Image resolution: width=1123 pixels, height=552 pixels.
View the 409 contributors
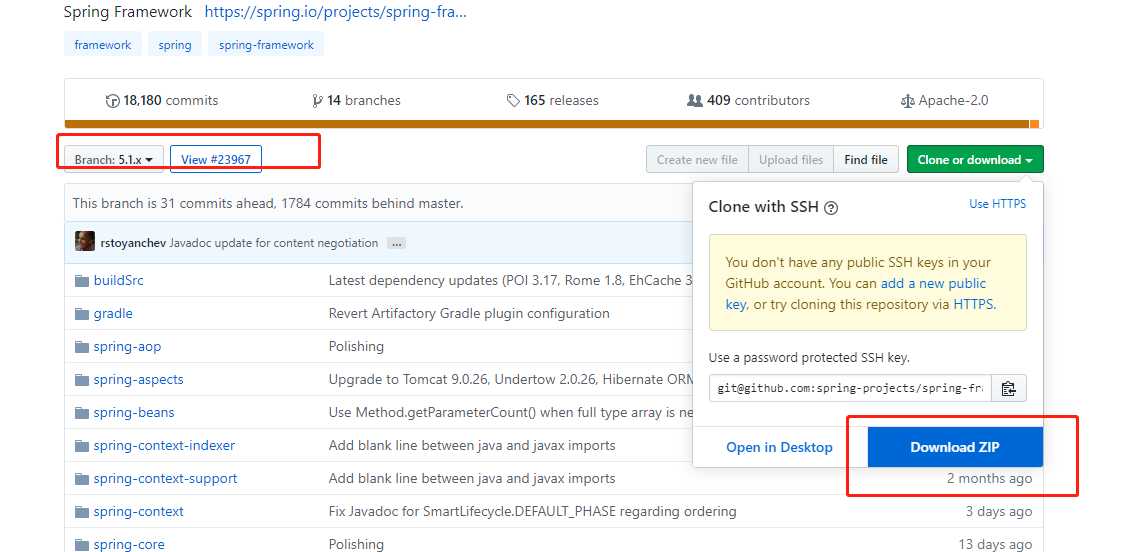pos(748,100)
